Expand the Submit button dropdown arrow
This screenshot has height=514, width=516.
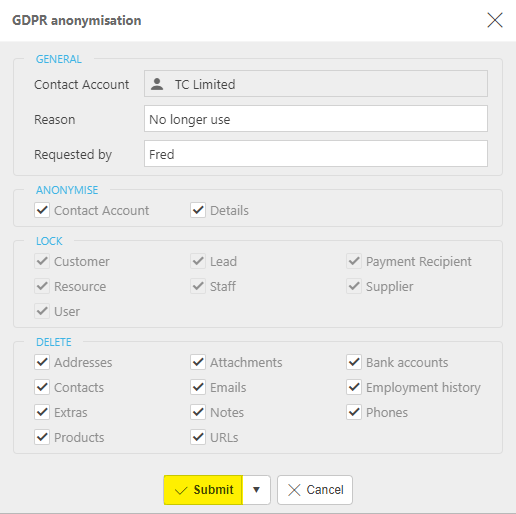pos(256,490)
